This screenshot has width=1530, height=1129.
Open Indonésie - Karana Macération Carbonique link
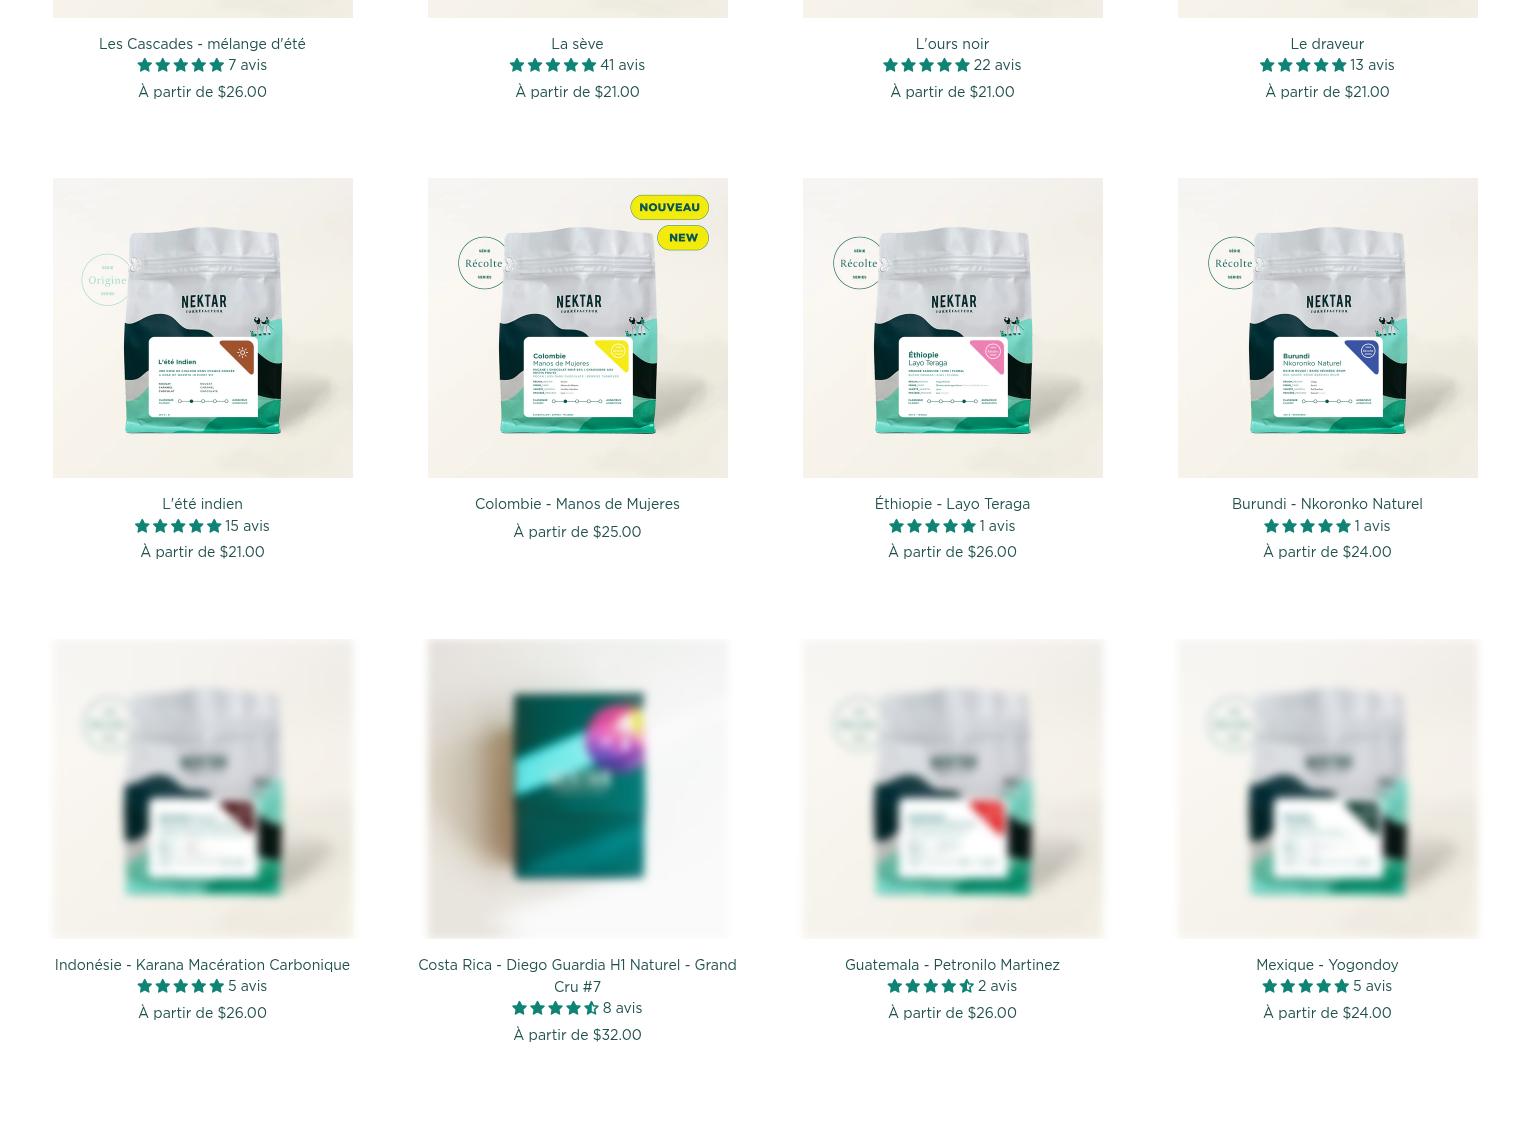(202, 965)
